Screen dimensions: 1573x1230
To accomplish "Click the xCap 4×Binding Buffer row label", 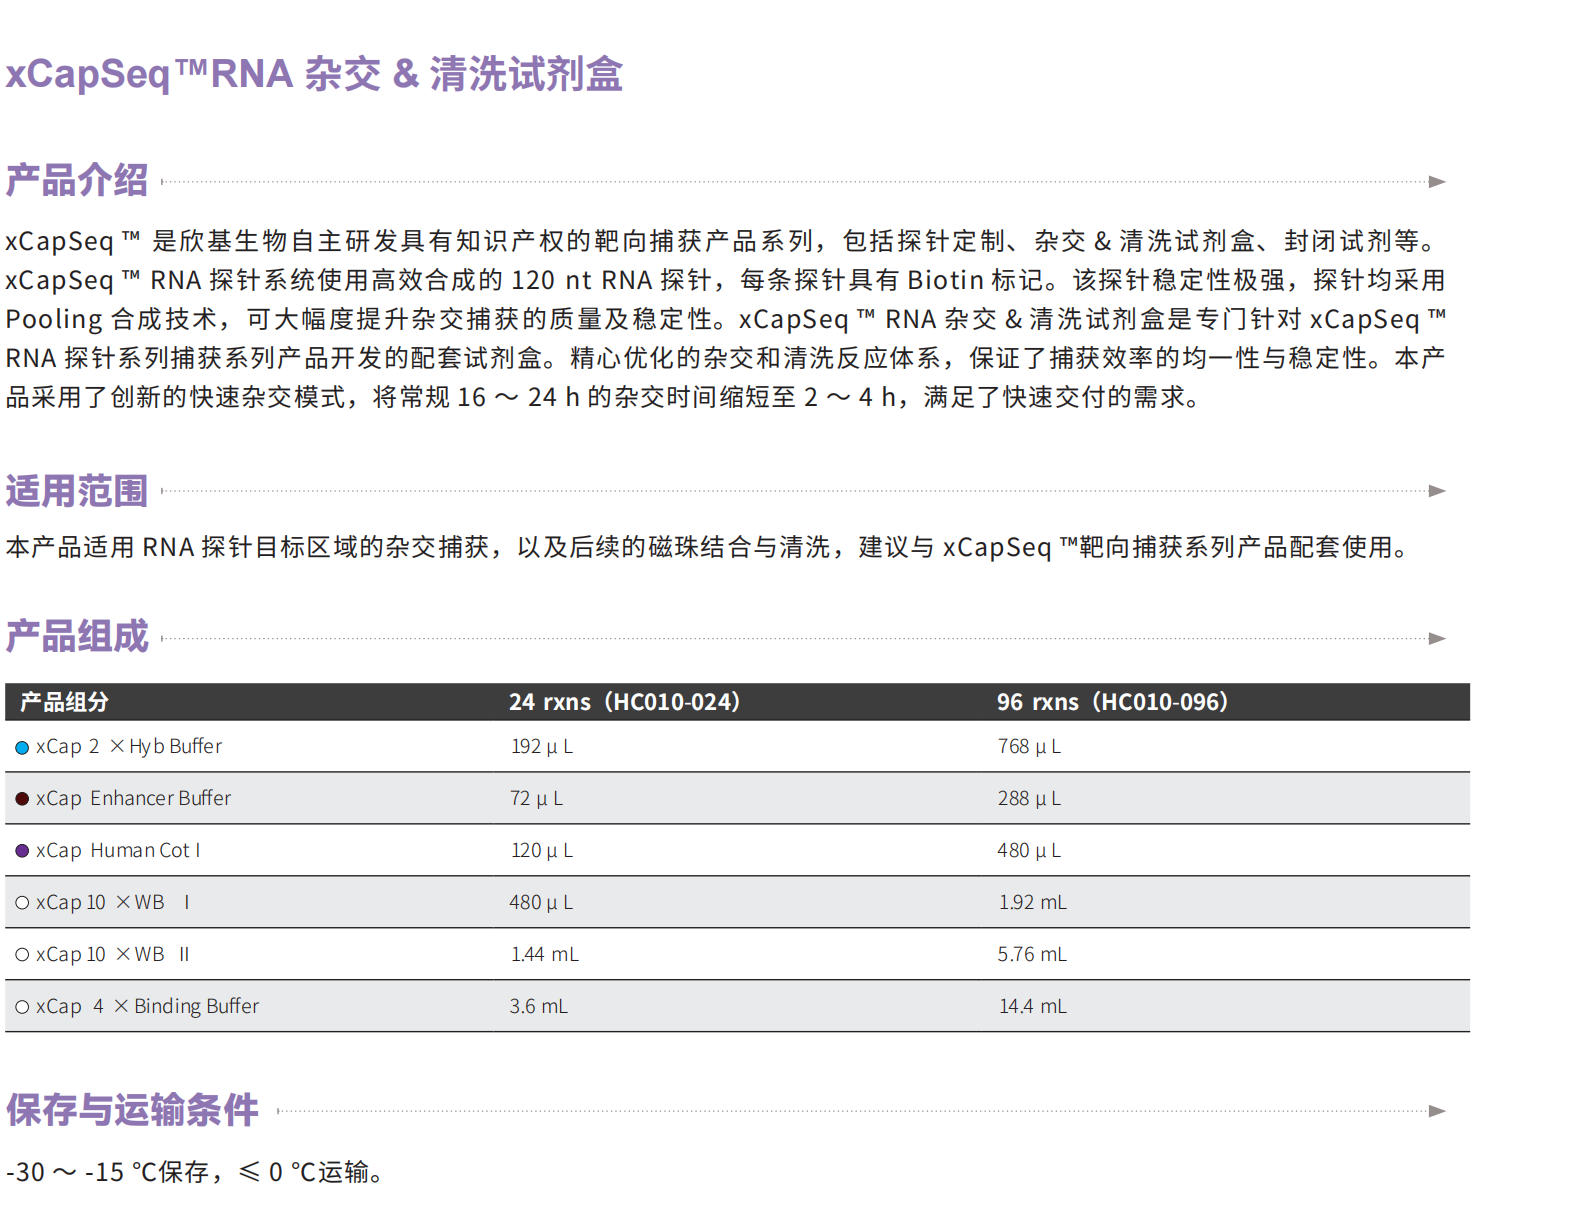I will tap(148, 1006).
